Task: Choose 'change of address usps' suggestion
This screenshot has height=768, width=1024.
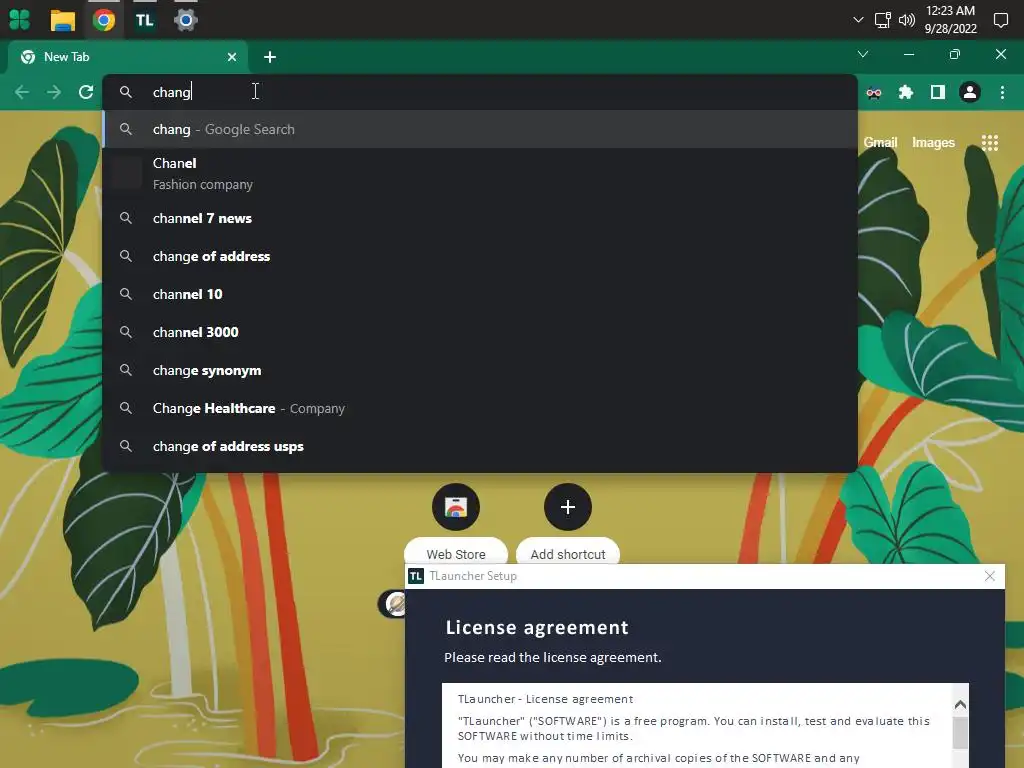Action: pos(480,446)
